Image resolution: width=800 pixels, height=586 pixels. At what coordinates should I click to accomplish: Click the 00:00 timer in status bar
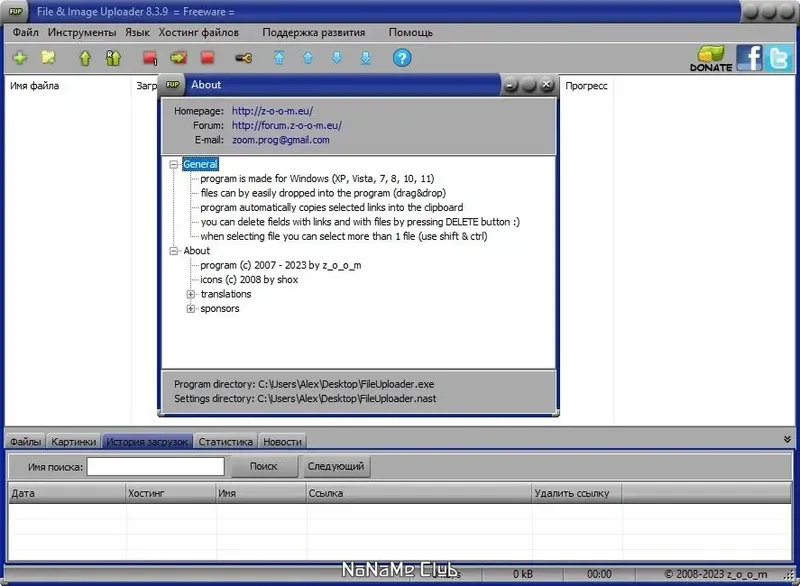599,574
